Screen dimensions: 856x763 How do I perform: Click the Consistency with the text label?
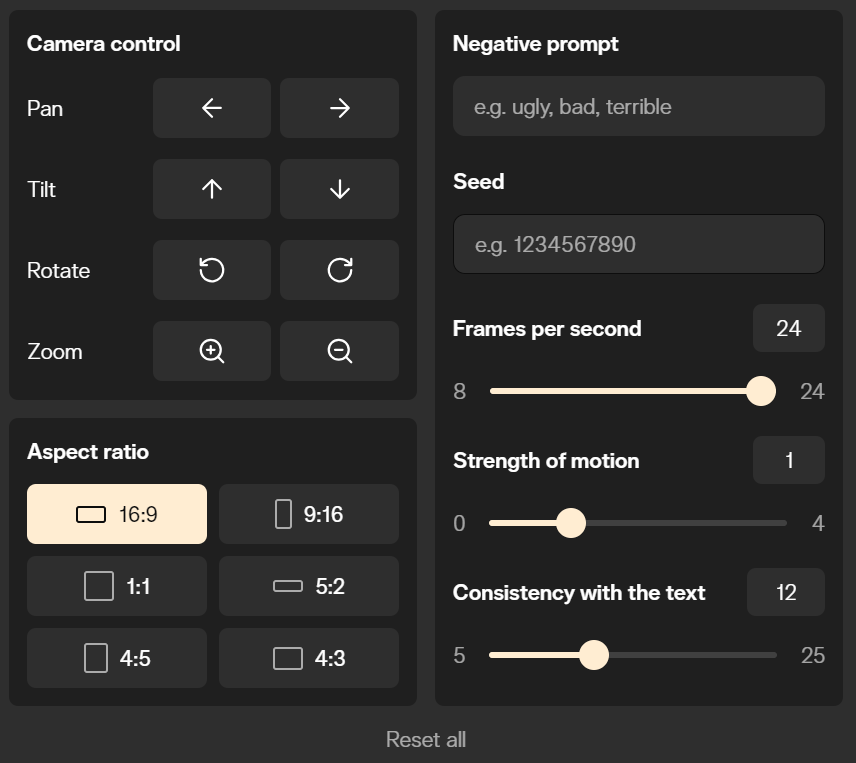click(579, 593)
